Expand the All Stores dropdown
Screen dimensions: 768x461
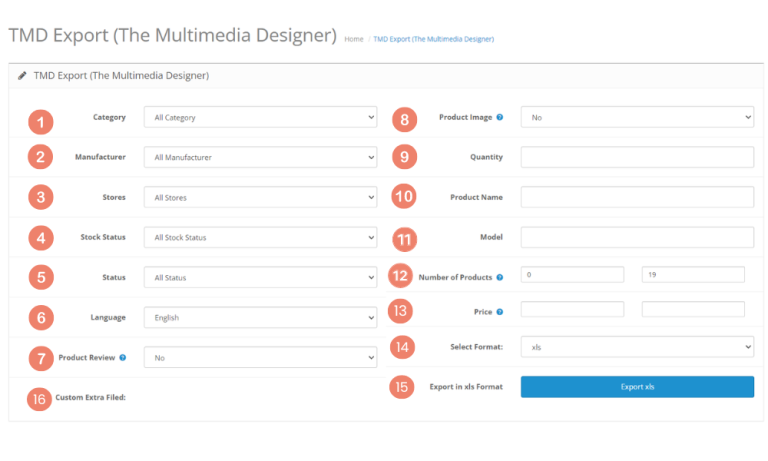click(261, 197)
